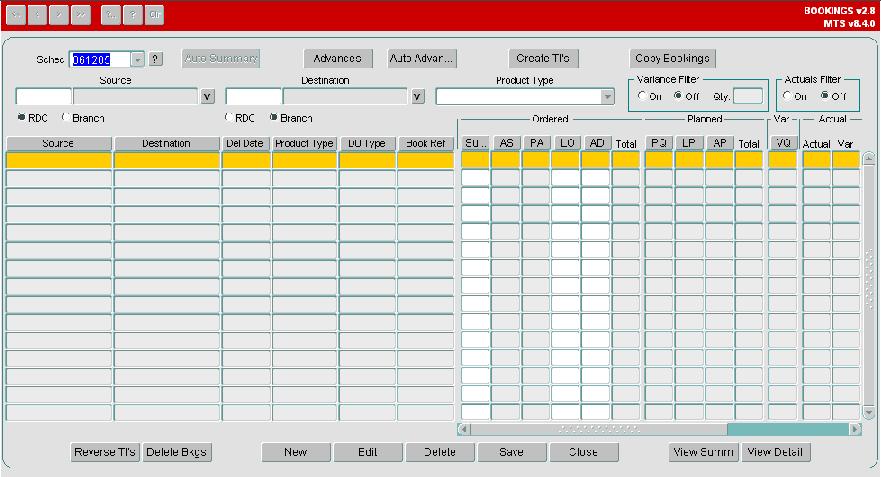Open the Product Type dropdown
This screenshot has height=477, width=881.
(x=607, y=97)
